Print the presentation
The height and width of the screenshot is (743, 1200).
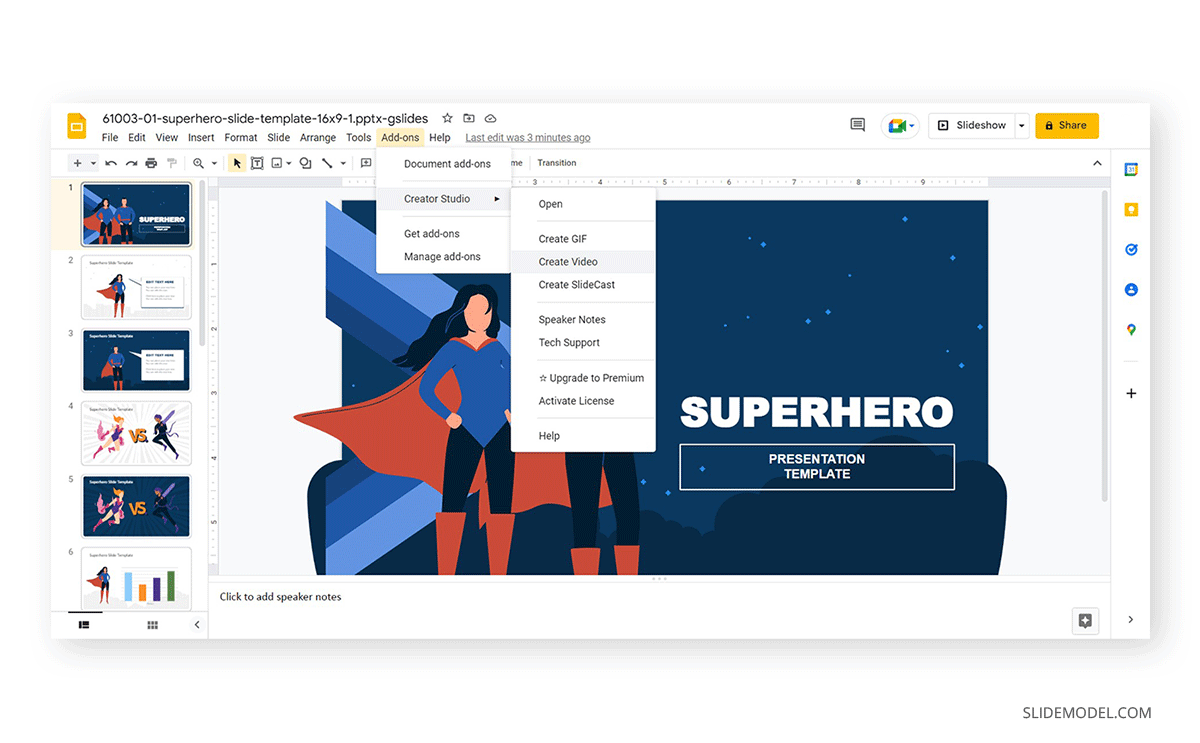point(151,163)
